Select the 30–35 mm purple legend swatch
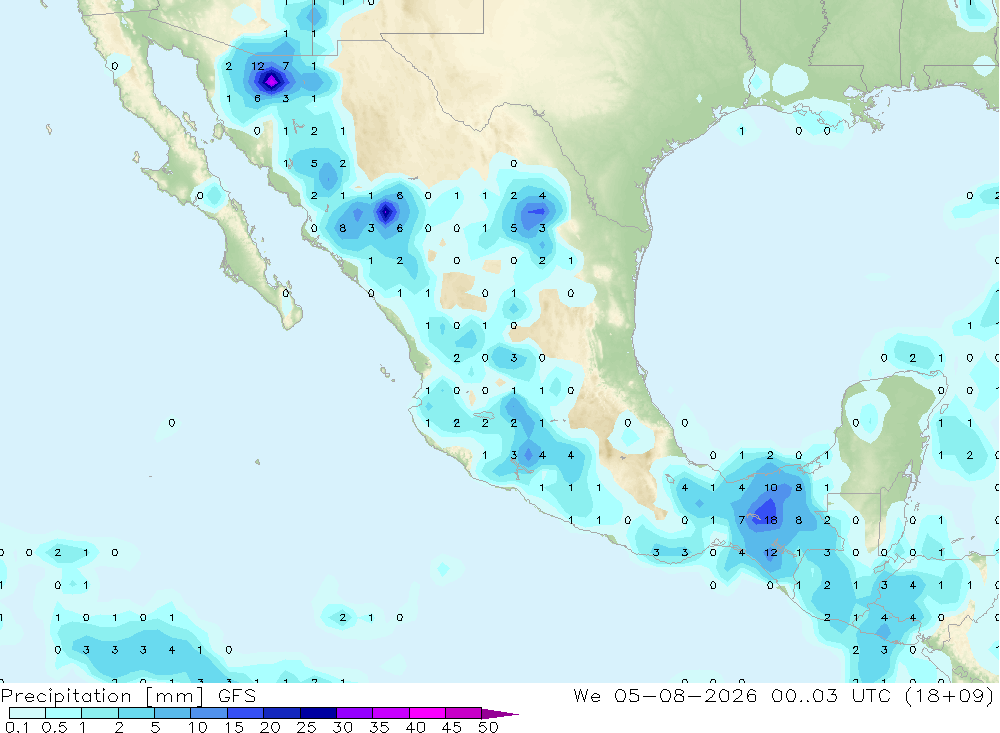Screen dimensions: 1000x733 click(x=355, y=713)
